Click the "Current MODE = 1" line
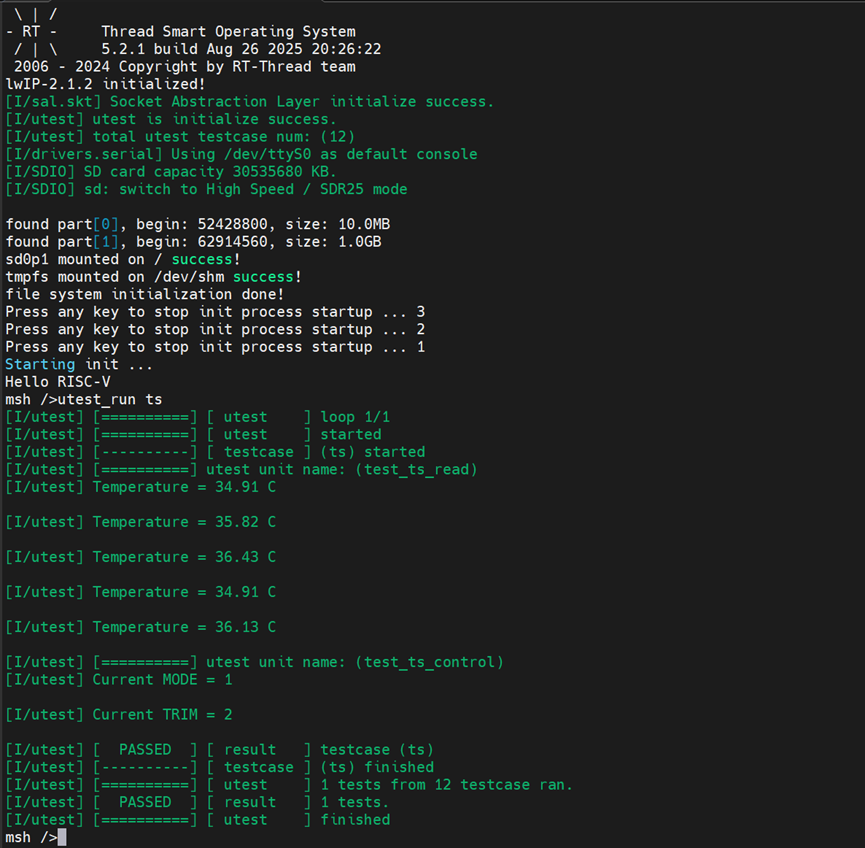The image size is (865, 848). pyautogui.click(x=119, y=680)
